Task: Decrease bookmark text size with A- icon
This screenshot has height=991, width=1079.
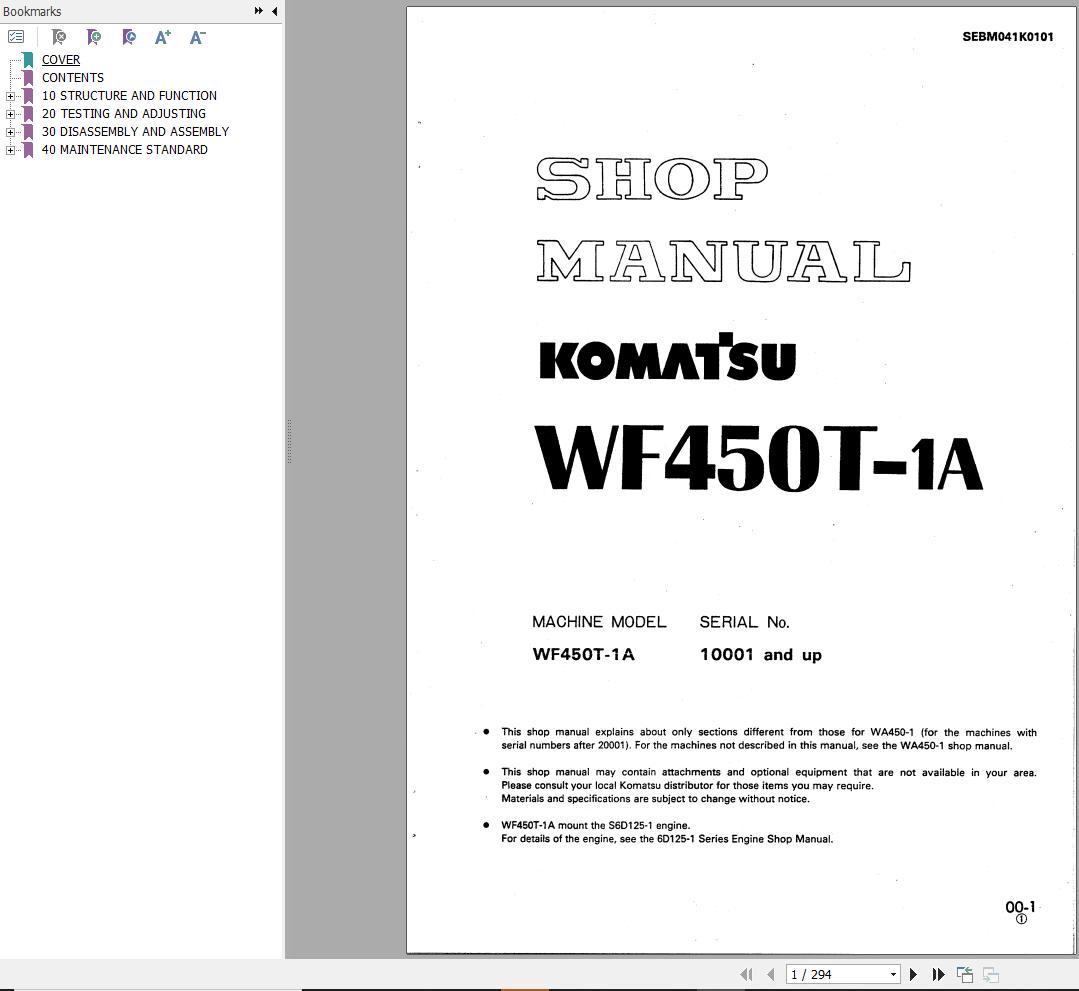Action: click(195, 36)
